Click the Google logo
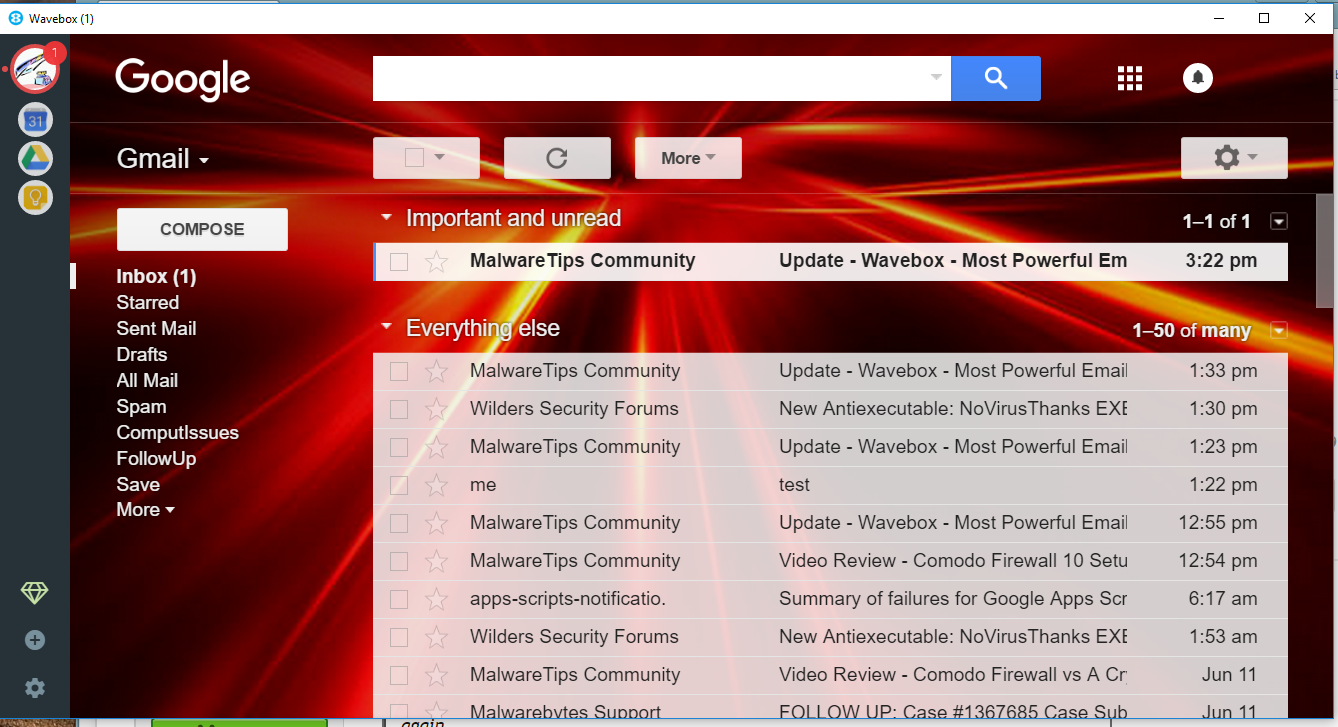 (183, 79)
